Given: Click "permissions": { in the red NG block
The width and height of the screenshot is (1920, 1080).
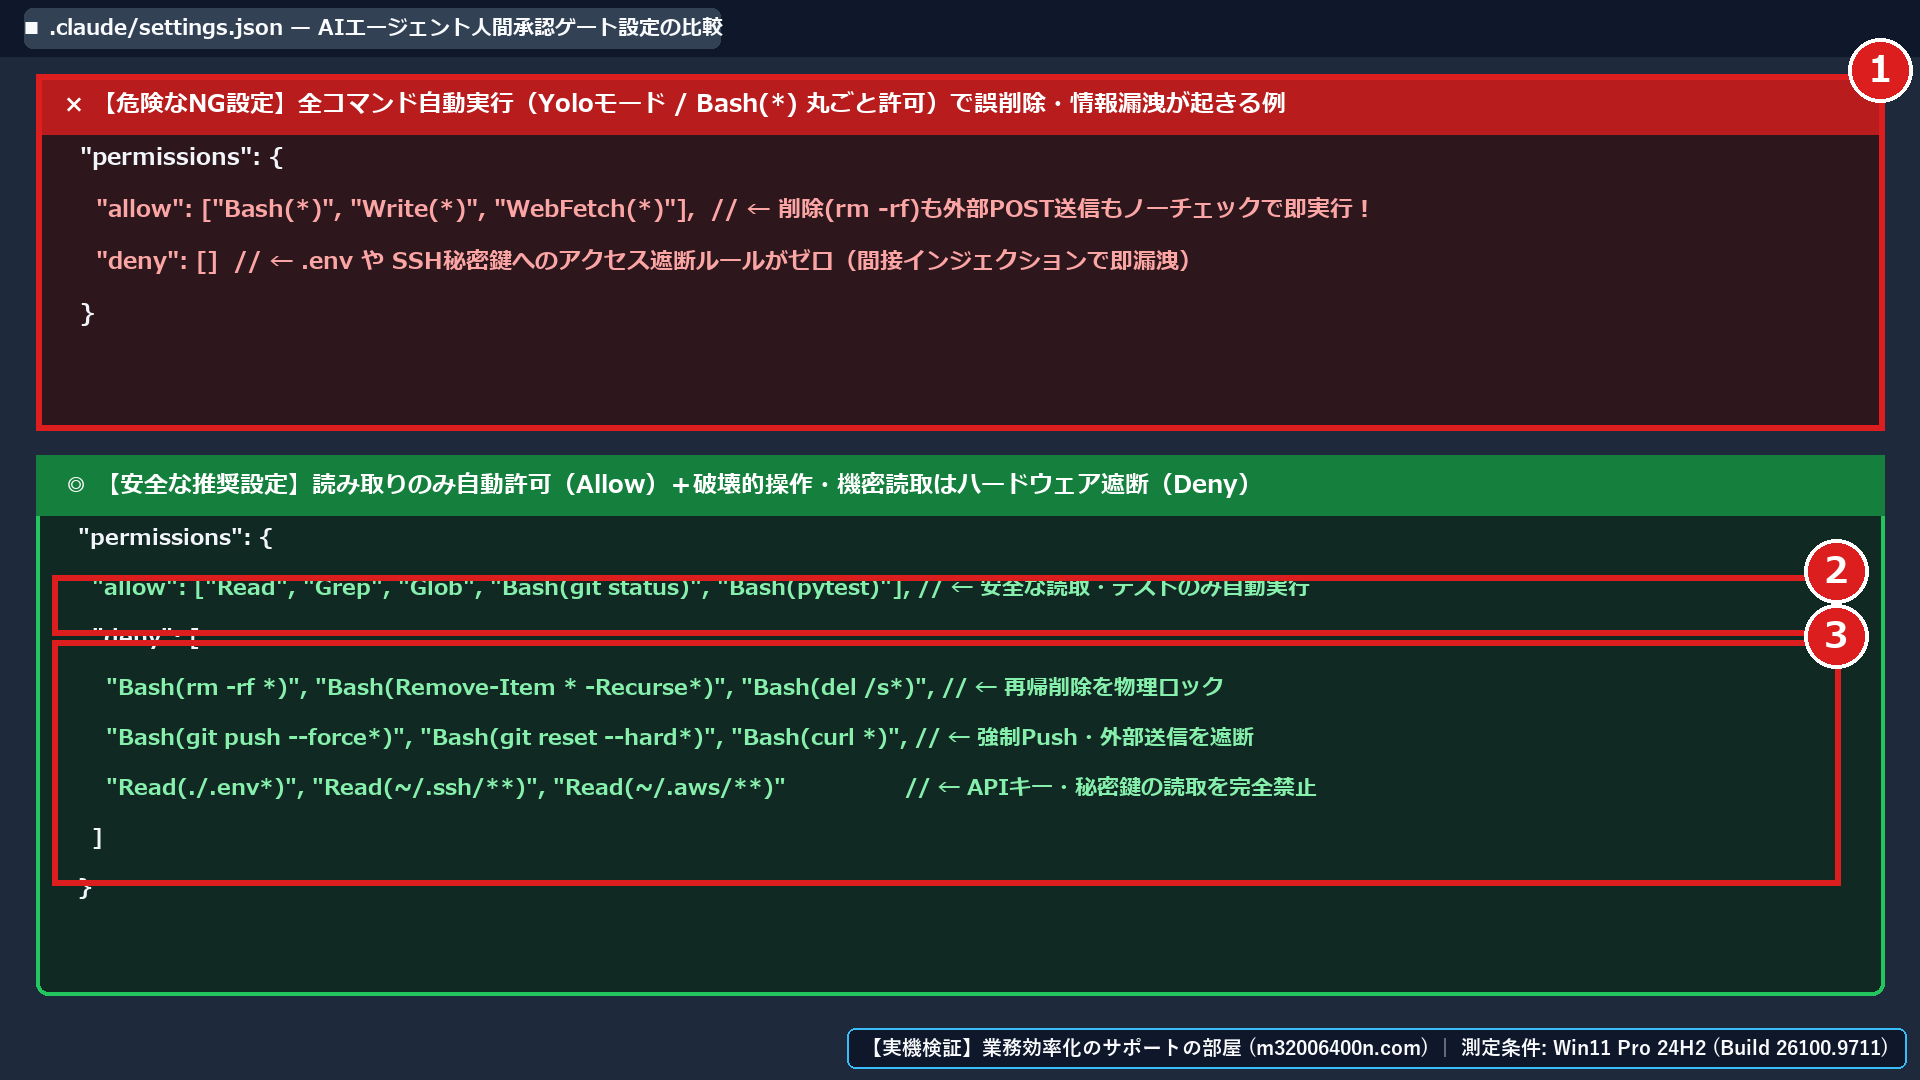Looking at the screenshot, I should click(181, 157).
